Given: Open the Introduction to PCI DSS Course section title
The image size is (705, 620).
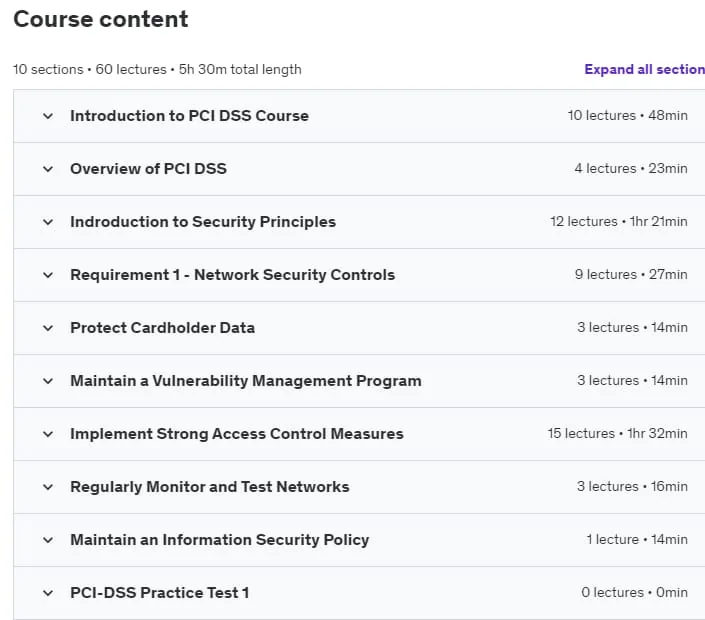Looking at the screenshot, I should (x=189, y=116).
